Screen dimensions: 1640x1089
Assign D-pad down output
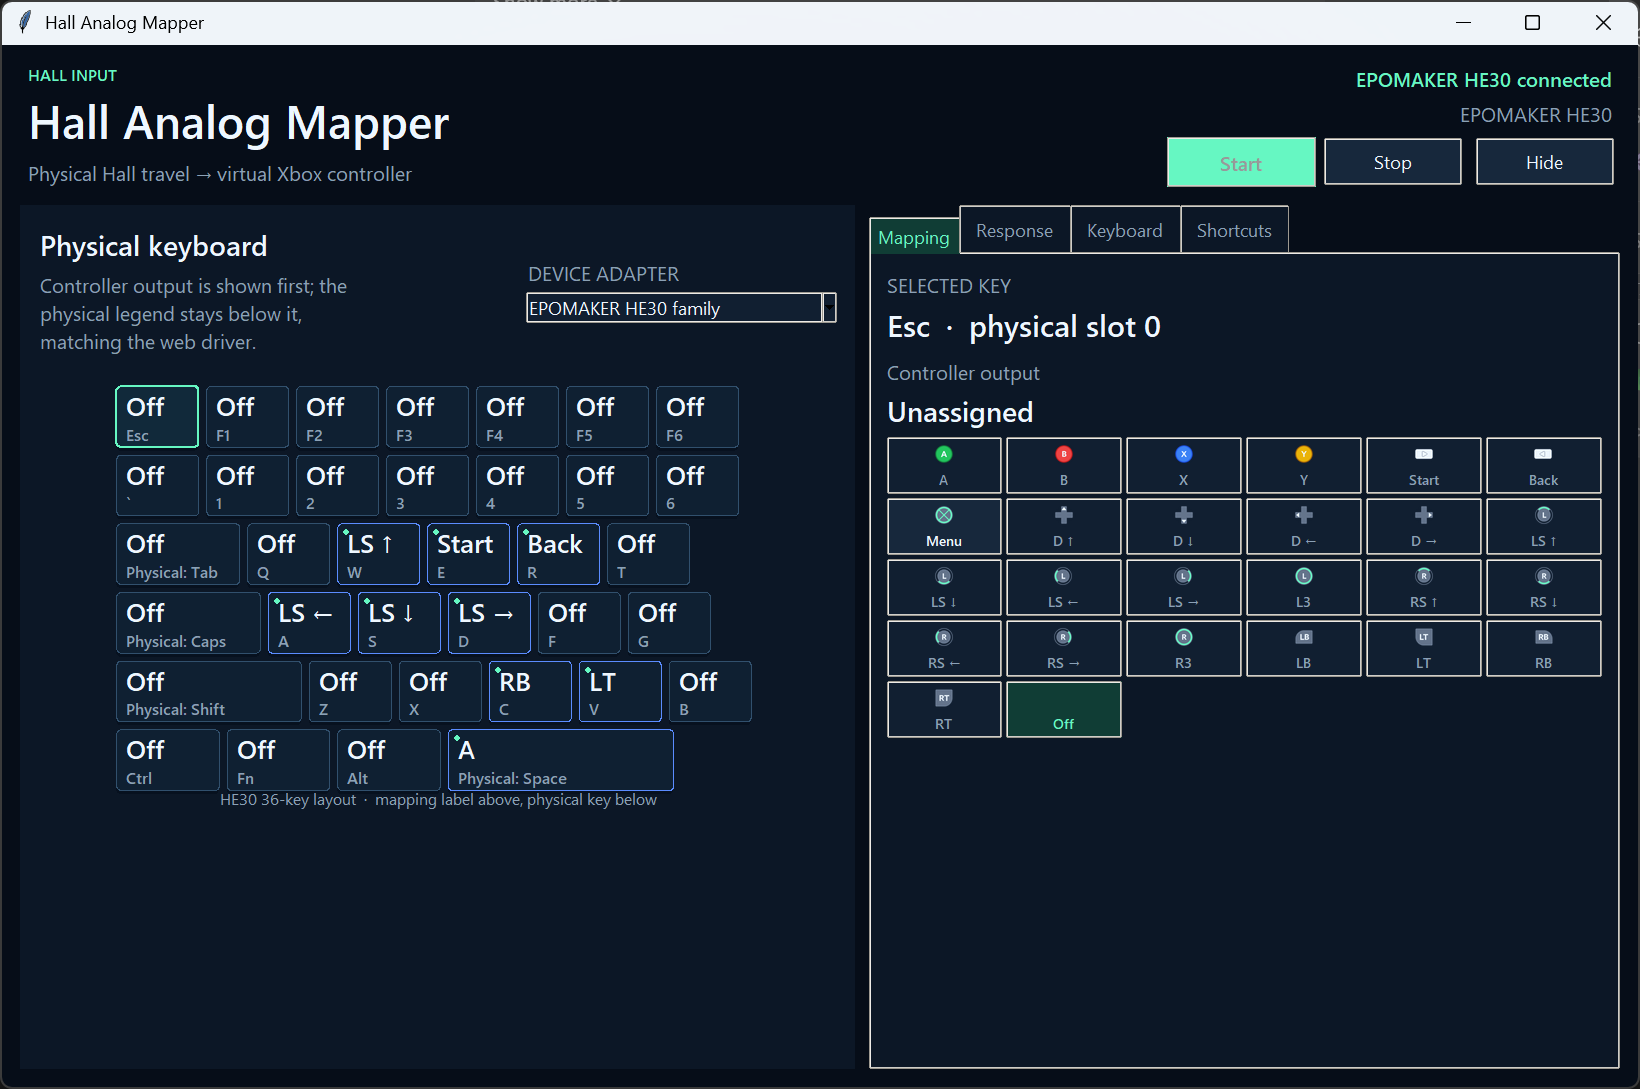pos(1184,526)
